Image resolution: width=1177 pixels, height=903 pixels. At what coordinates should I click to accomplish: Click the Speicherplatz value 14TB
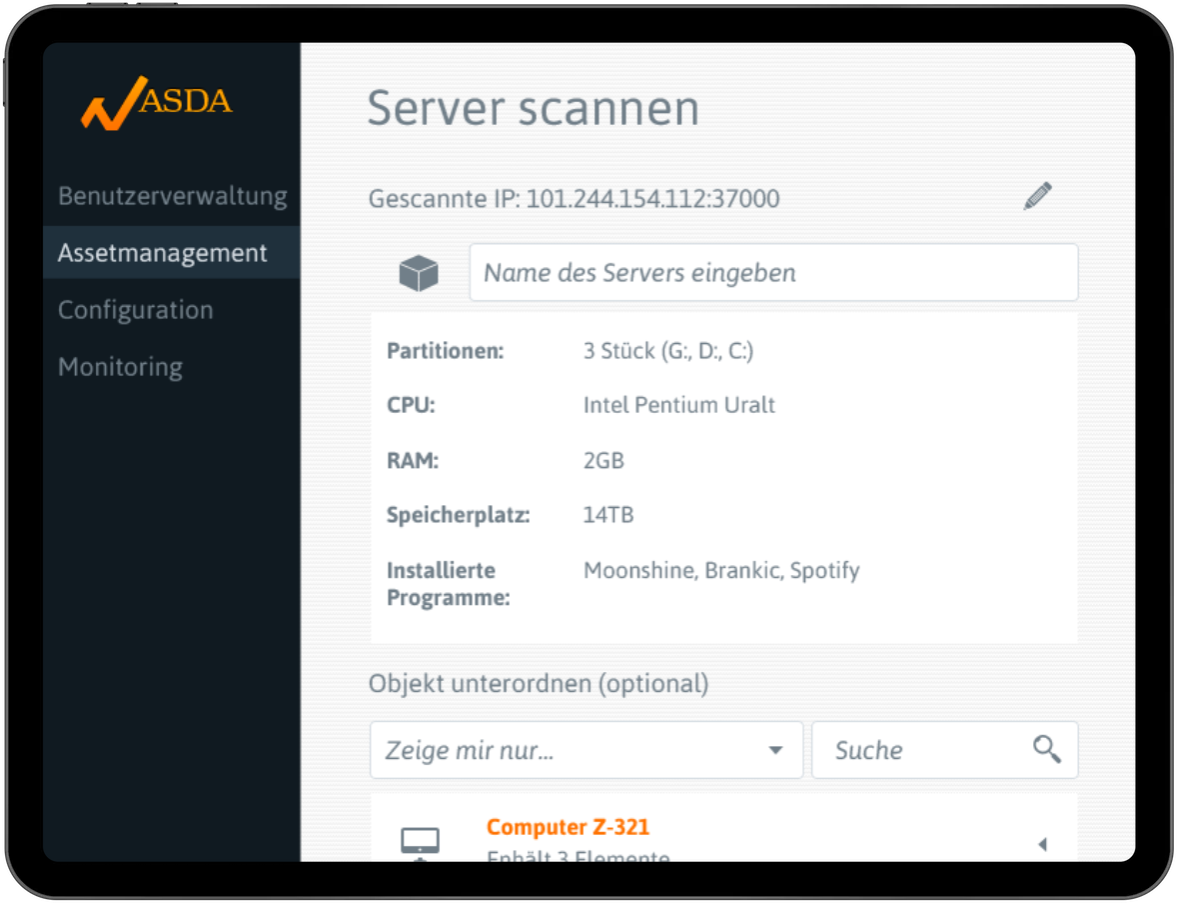pyautogui.click(x=608, y=515)
